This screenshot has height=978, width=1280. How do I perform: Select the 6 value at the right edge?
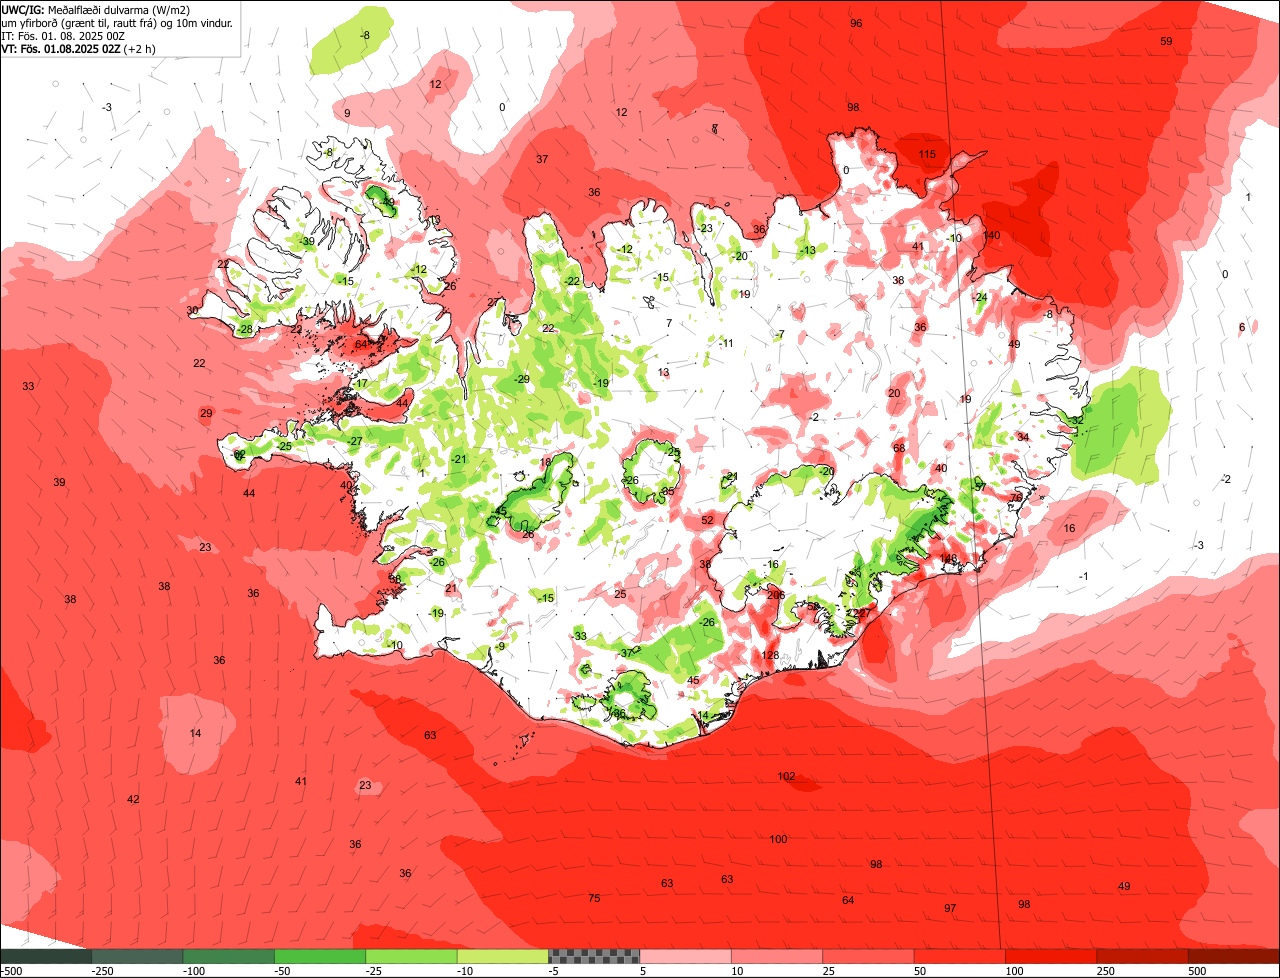(x=1242, y=327)
